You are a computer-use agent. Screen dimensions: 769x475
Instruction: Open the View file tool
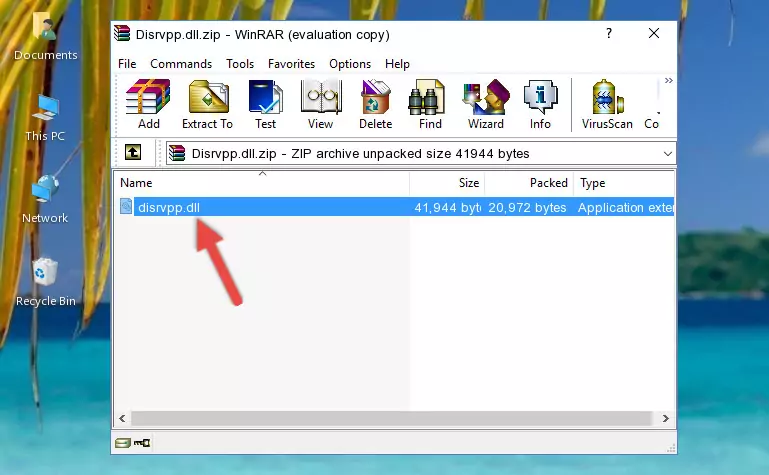click(x=321, y=104)
